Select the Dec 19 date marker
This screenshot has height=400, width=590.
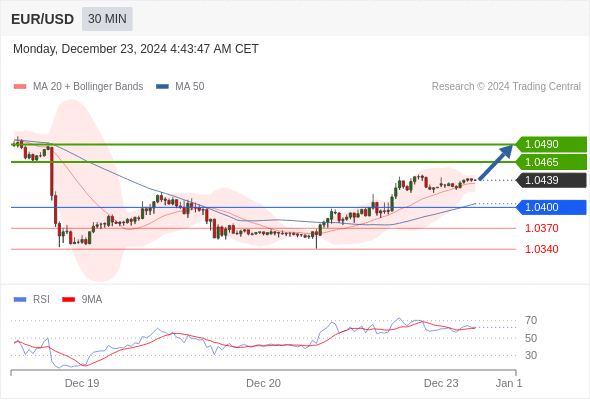click(x=82, y=383)
